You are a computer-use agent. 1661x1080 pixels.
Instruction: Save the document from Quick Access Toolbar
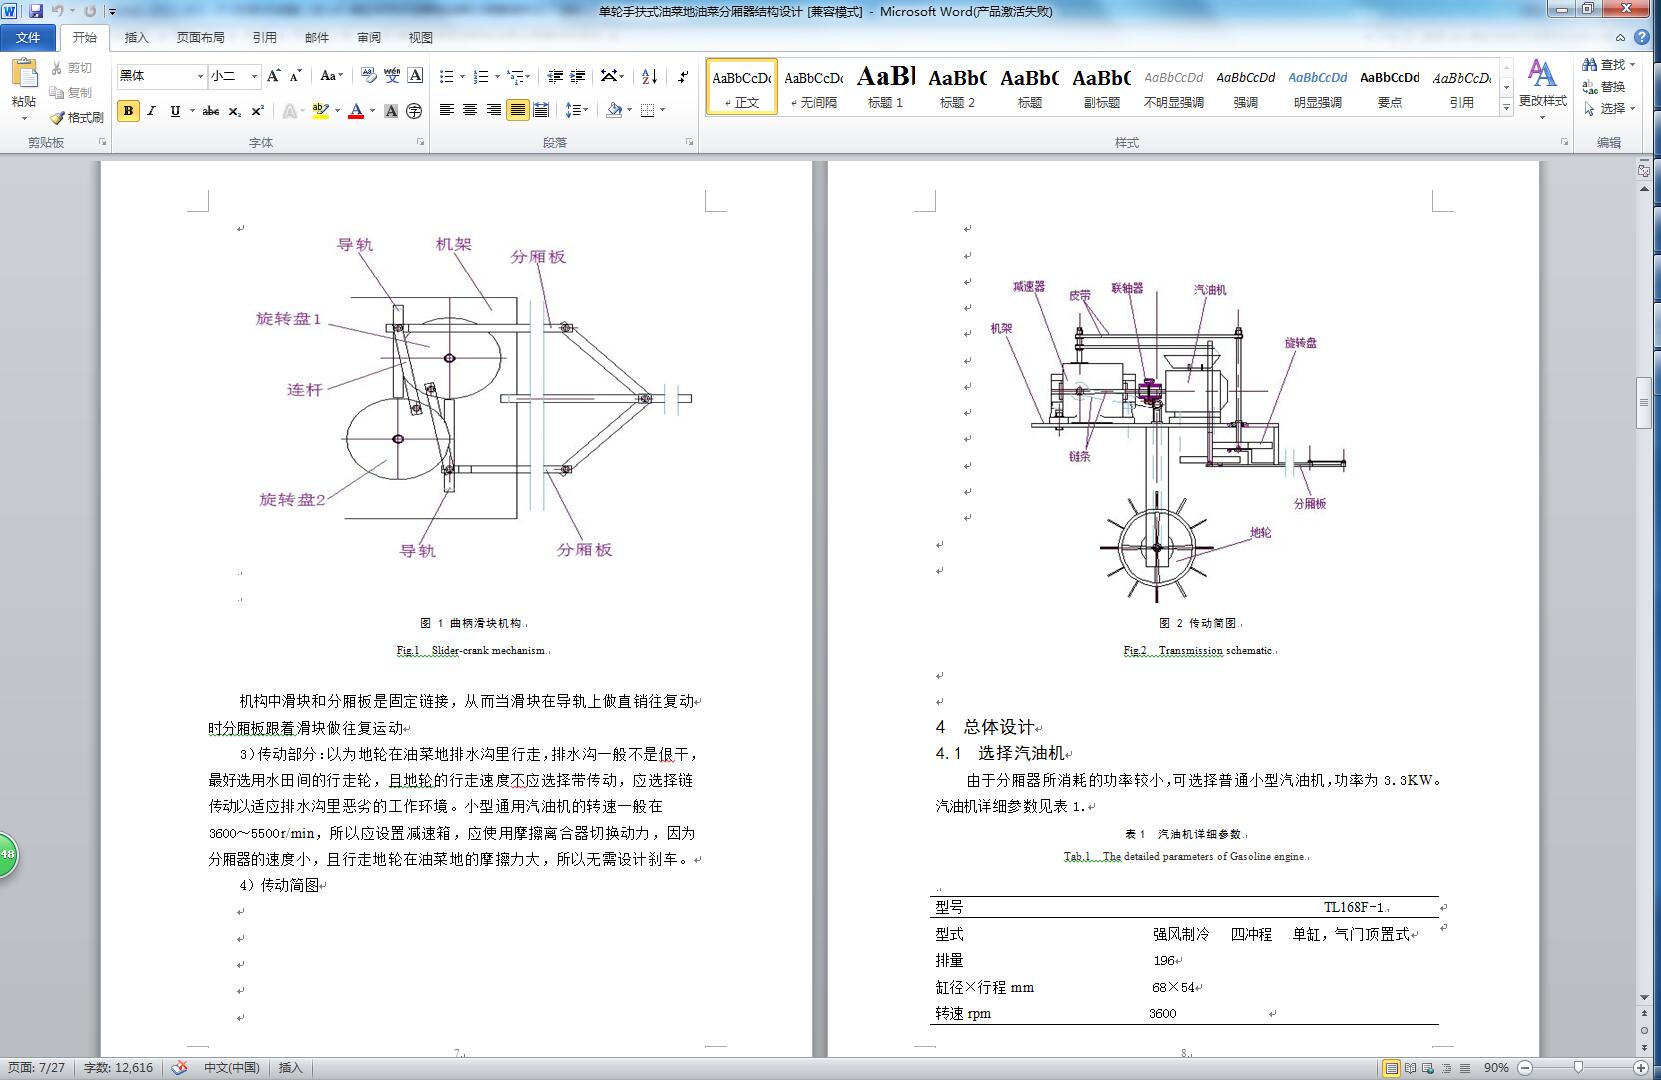click(36, 11)
